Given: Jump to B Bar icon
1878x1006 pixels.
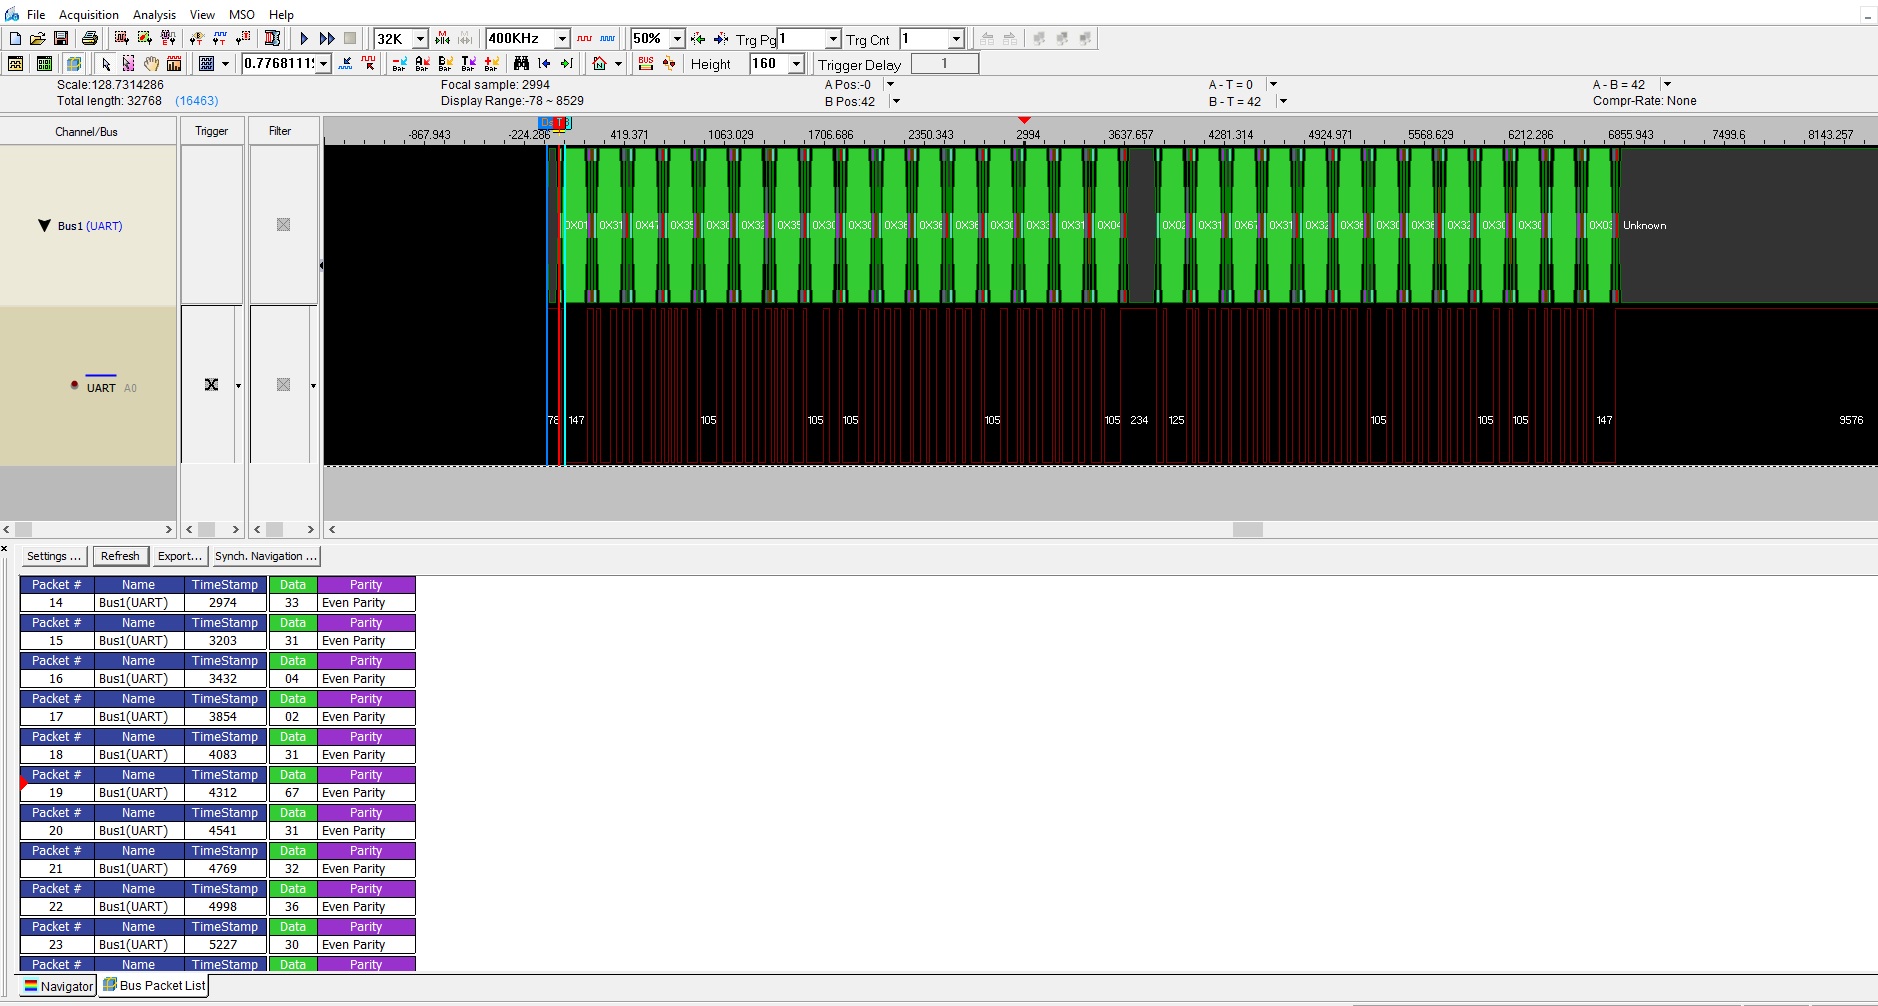Looking at the screenshot, I should (x=445, y=64).
